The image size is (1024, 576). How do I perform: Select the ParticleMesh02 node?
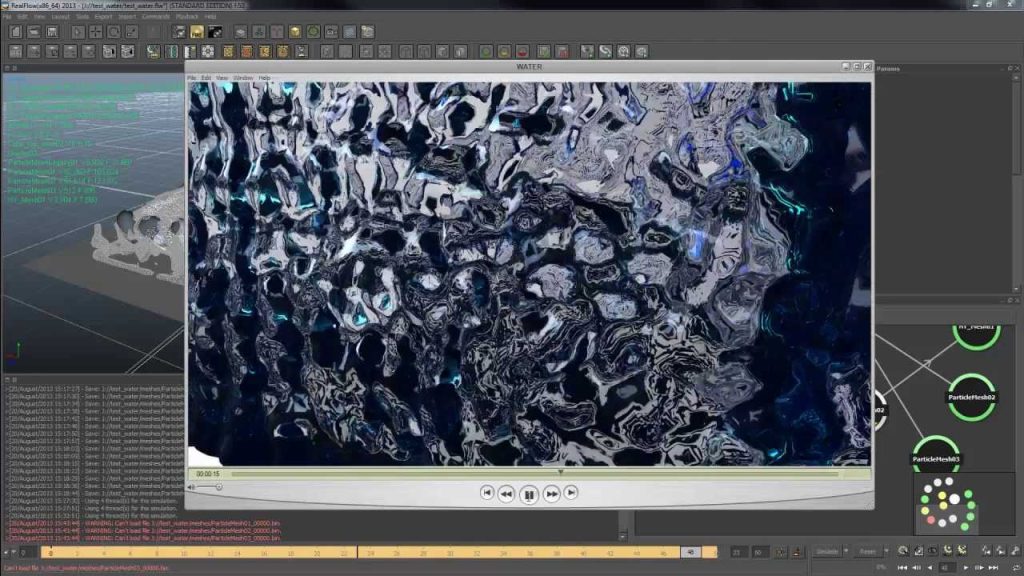(x=972, y=397)
